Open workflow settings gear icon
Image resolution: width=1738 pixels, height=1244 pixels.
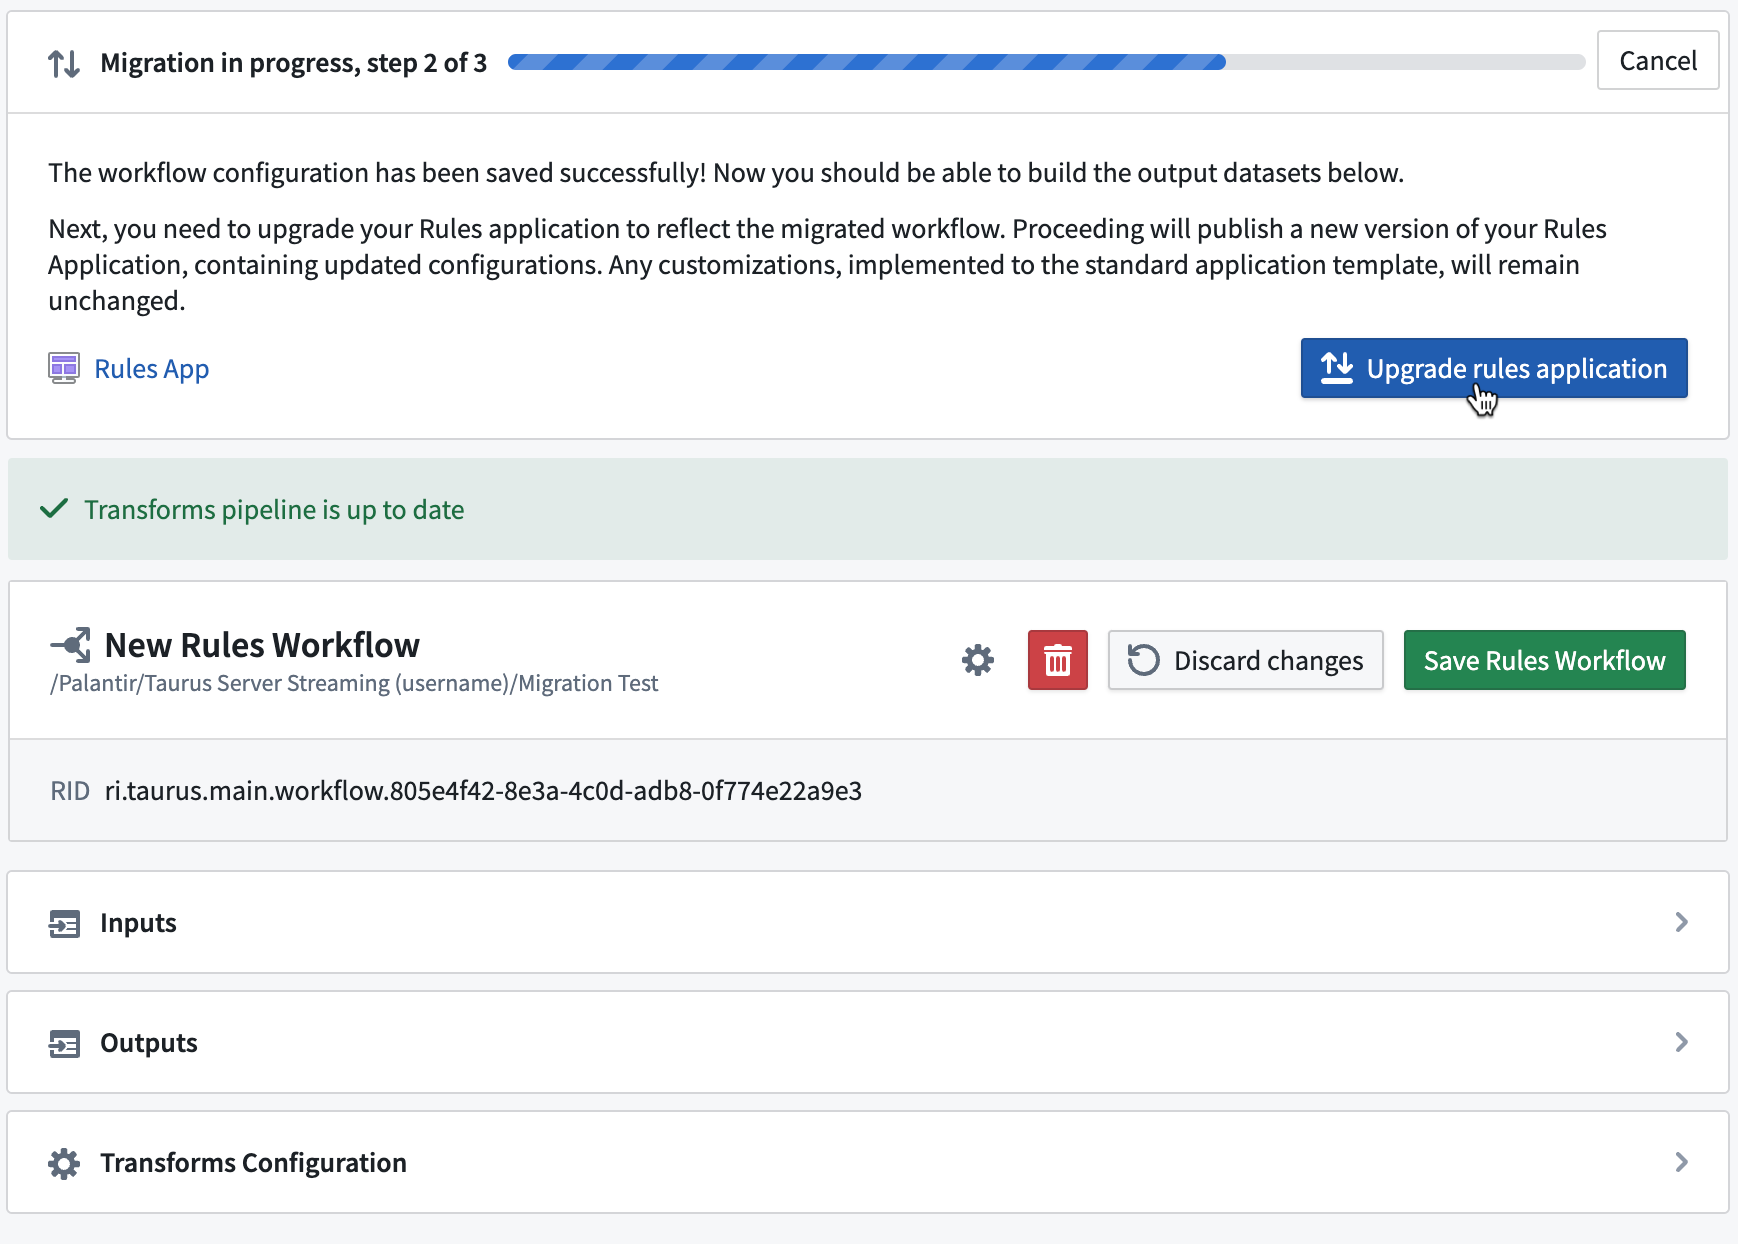[978, 660]
